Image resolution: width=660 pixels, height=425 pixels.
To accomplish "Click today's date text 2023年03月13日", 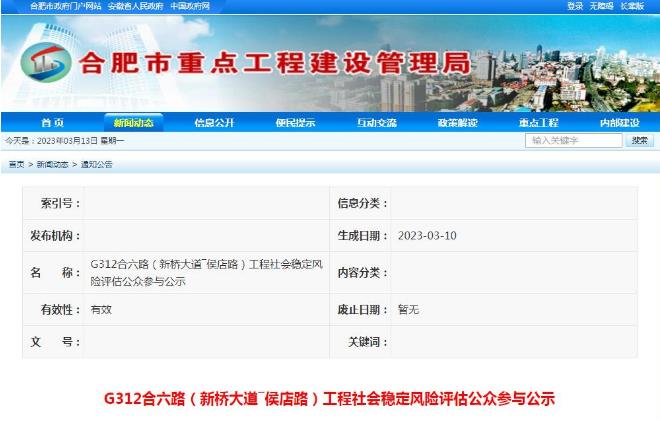I will tap(67, 141).
